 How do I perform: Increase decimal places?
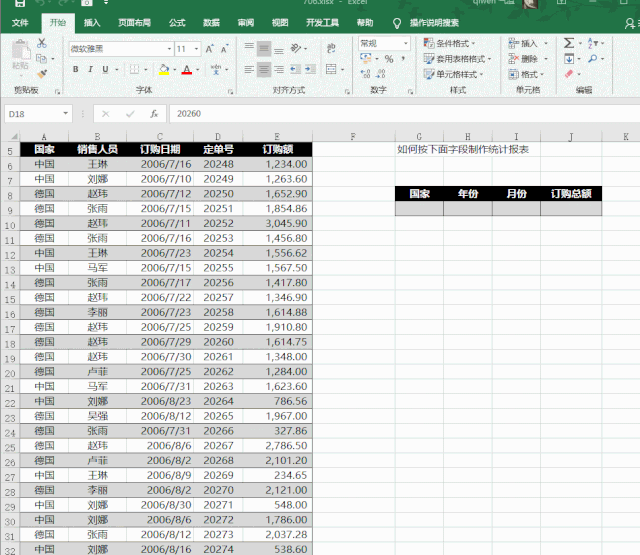pos(365,74)
